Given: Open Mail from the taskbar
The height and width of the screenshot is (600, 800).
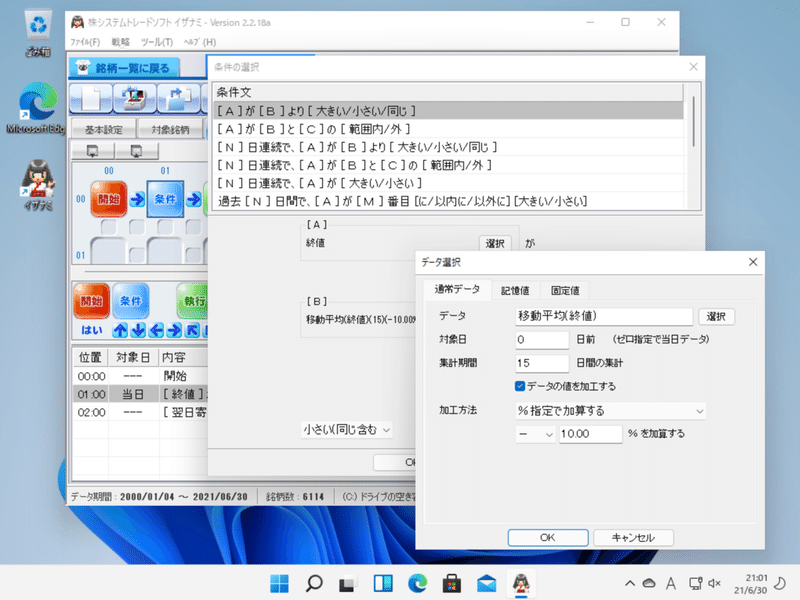Looking at the screenshot, I should (486, 583).
